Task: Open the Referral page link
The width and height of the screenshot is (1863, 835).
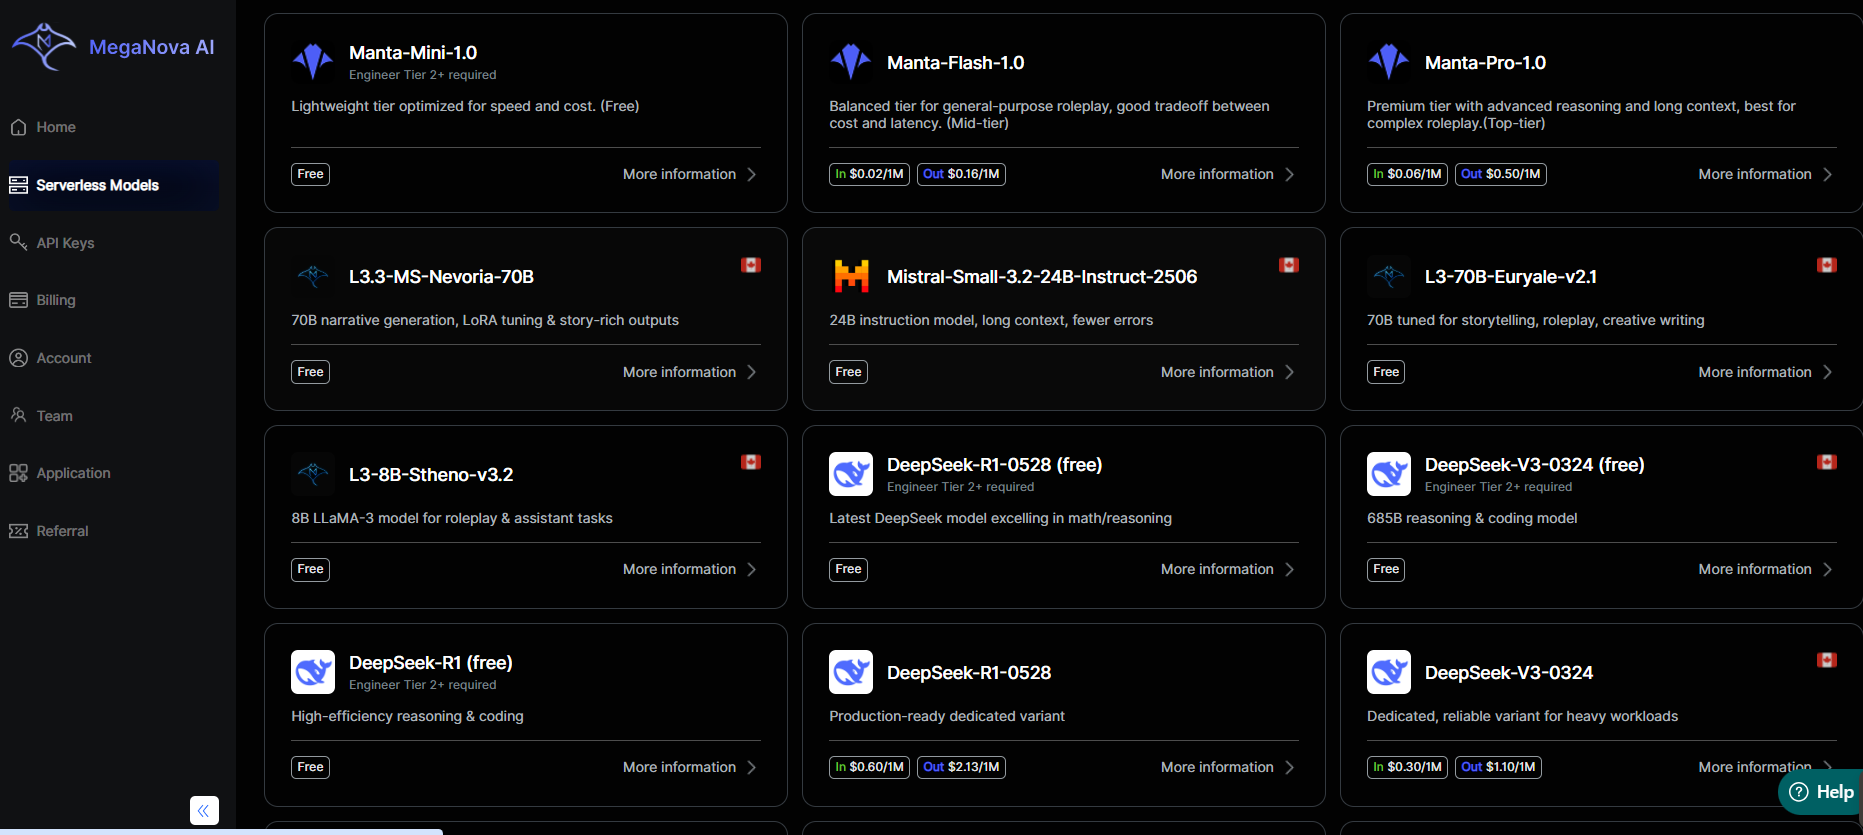Action: (x=62, y=531)
